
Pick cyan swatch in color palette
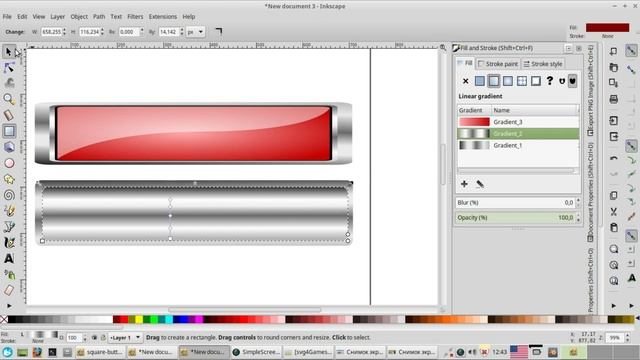[169, 319]
